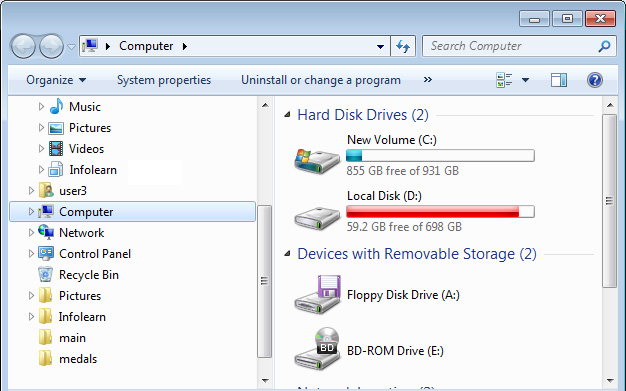
Task: Select the Computer tree item
Action: (x=132, y=212)
